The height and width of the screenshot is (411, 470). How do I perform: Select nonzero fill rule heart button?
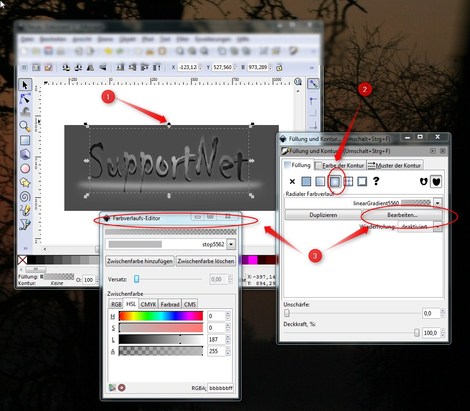click(436, 181)
